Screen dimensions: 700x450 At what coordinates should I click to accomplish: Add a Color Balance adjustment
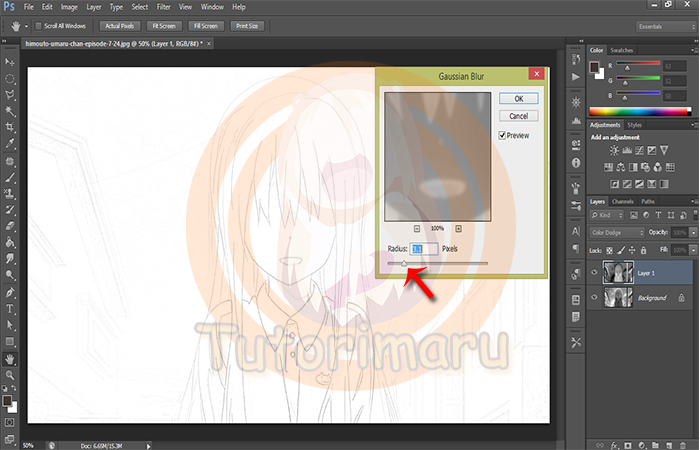pos(621,167)
